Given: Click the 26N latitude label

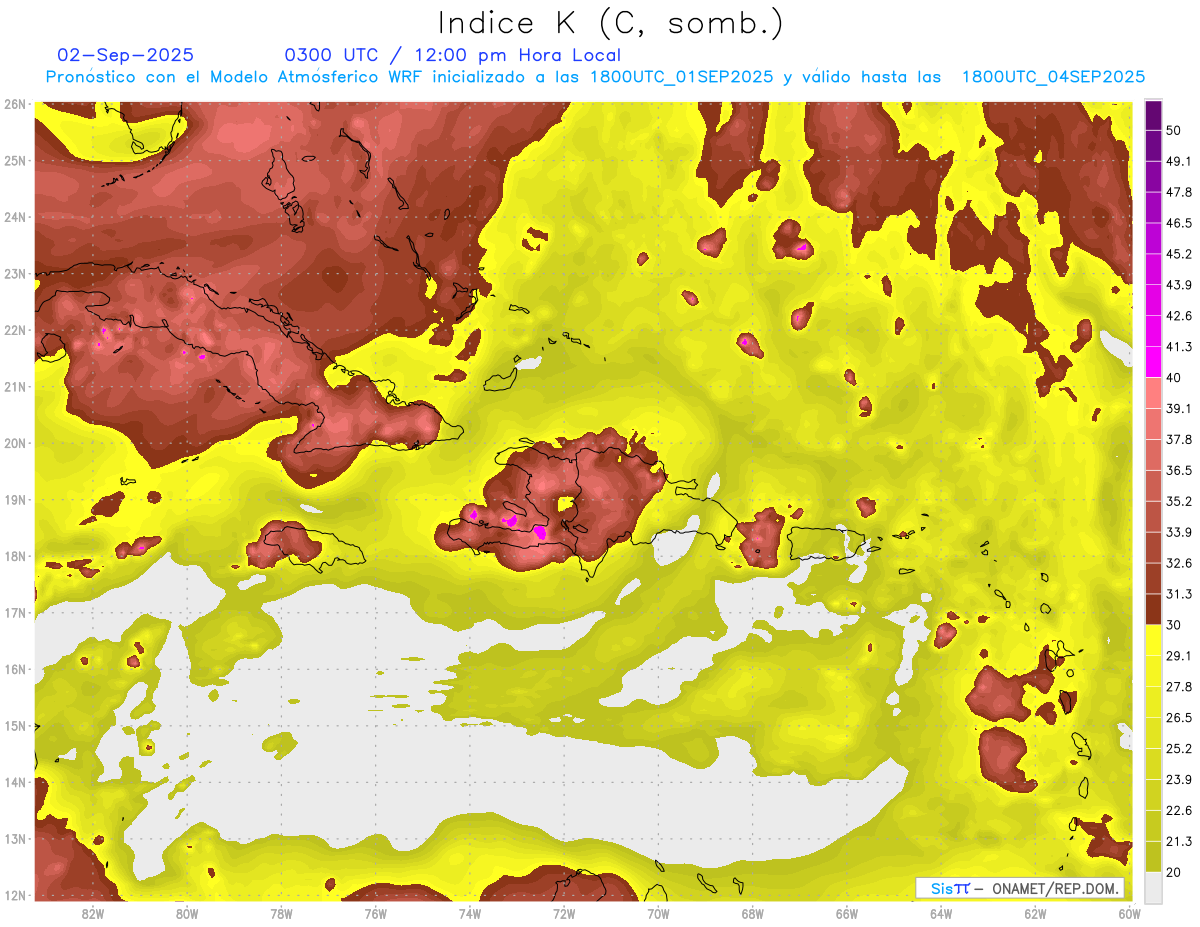Looking at the screenshot, I should [14, 104].
